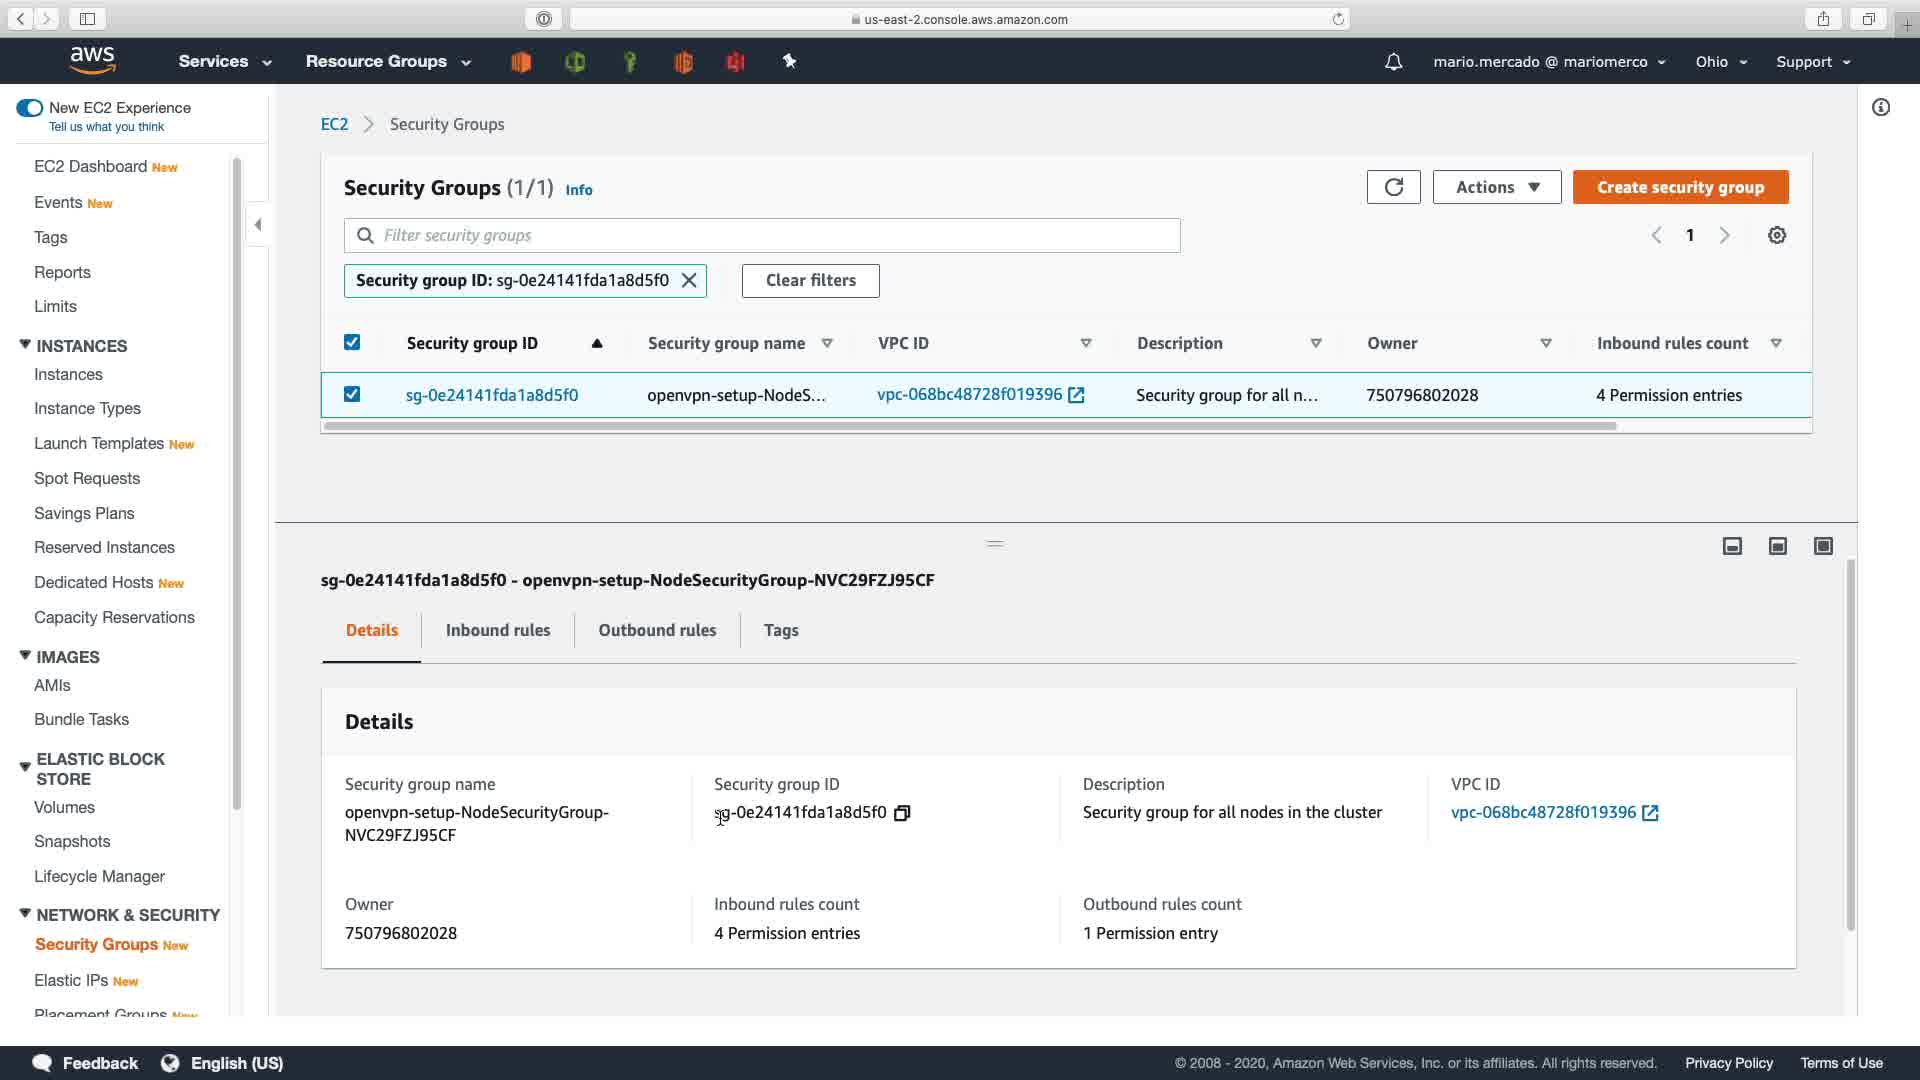Toggle the New EC2 Experience switch
The width and height of the screenshot is (1920, 1080).
tap(30, 108)
